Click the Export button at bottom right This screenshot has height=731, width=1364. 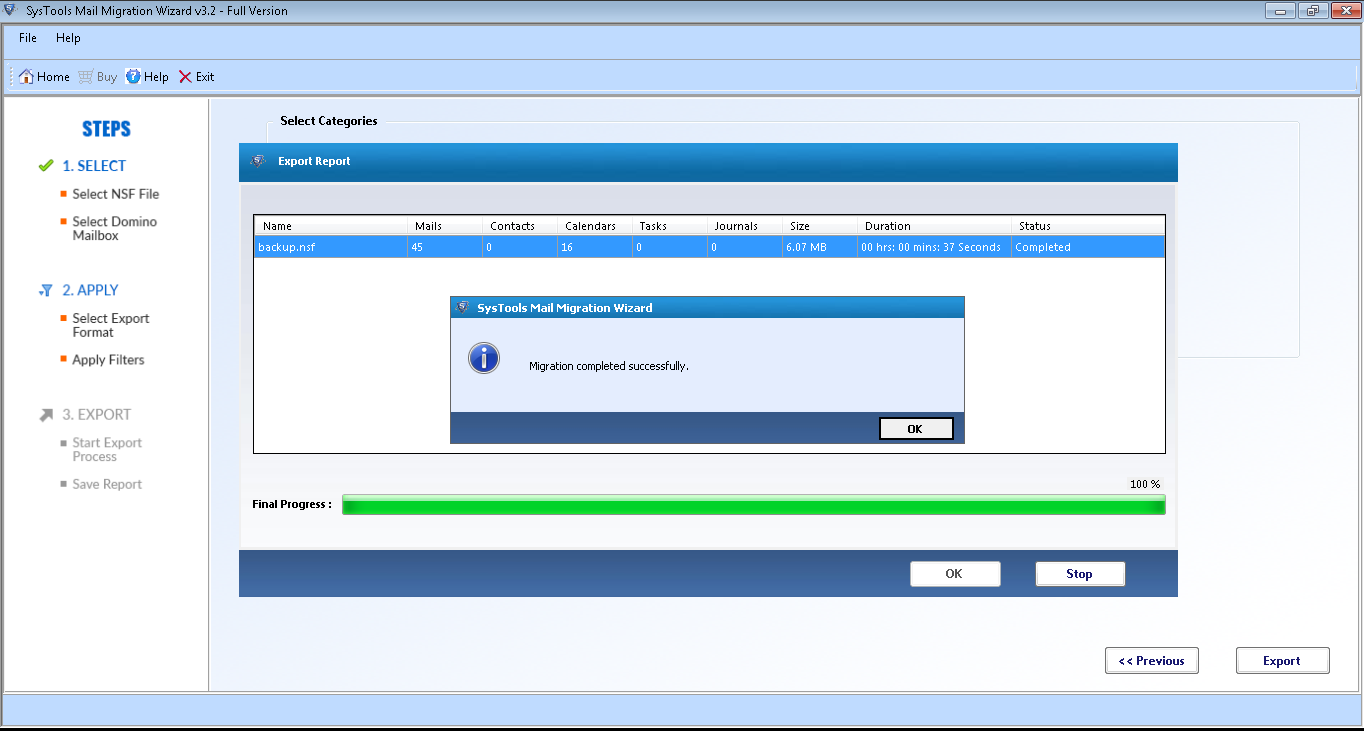click(1282, 661)
